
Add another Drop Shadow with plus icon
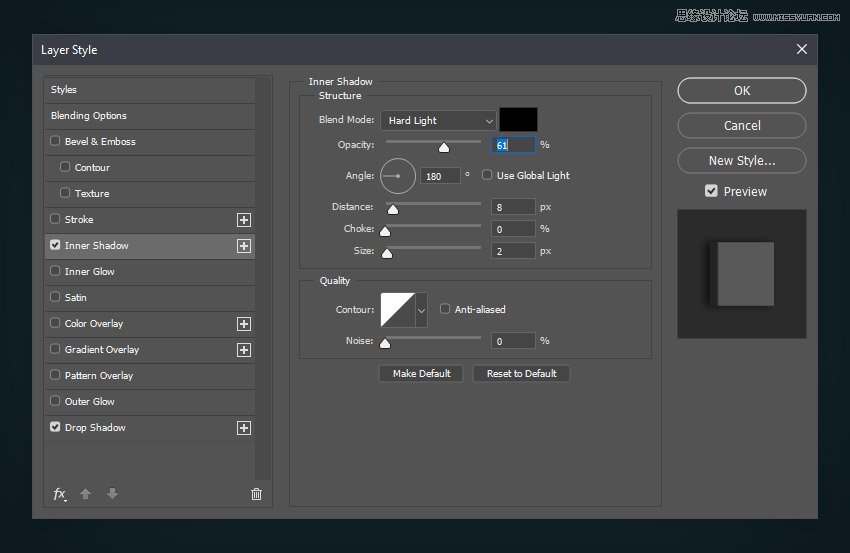[x=243, y=428]
